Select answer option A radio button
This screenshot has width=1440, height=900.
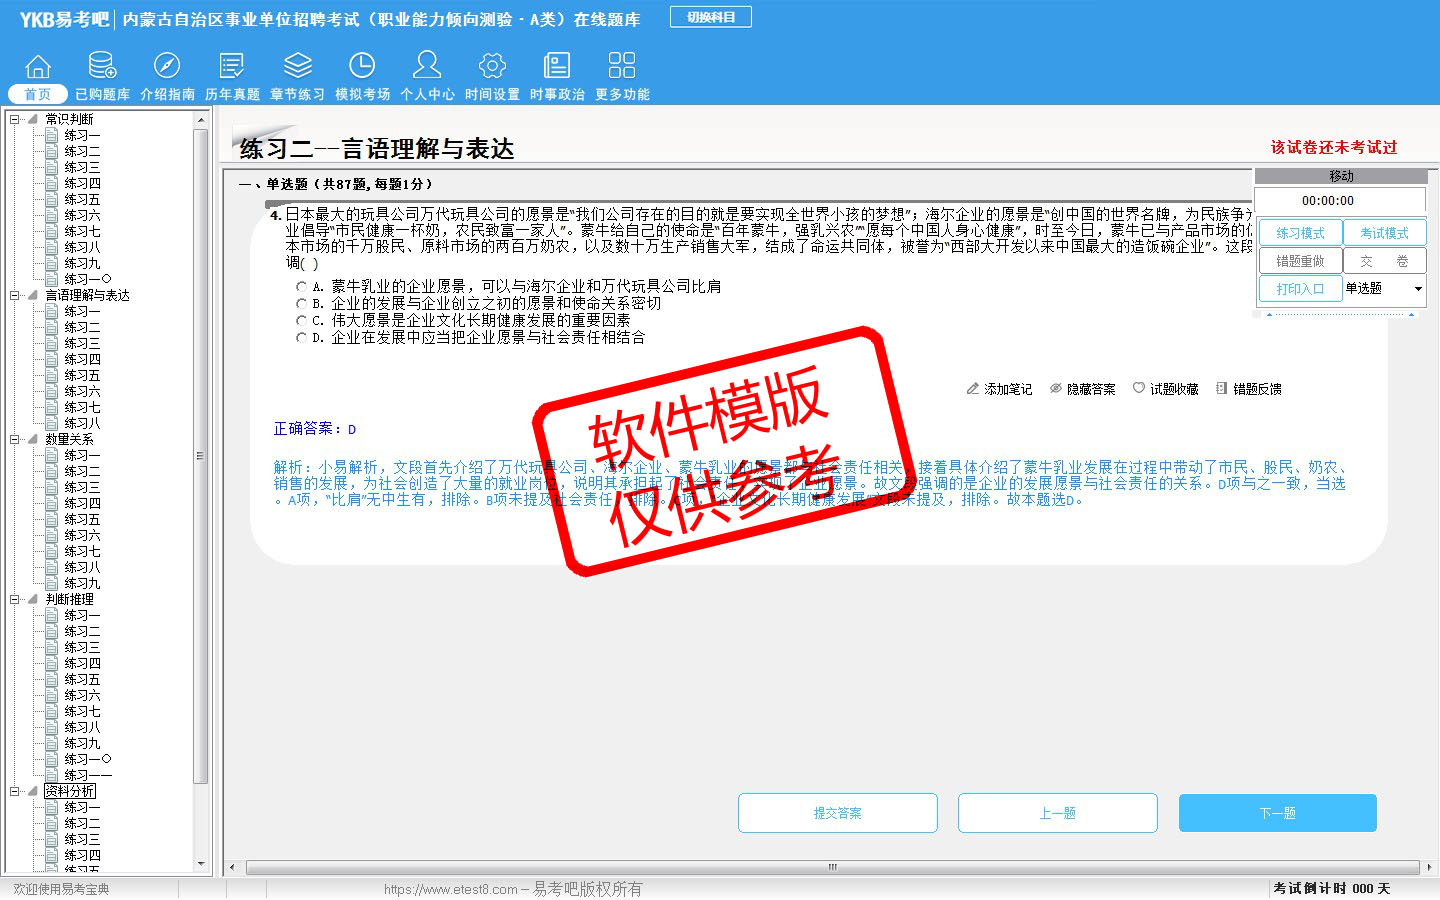tap(301, 287)
